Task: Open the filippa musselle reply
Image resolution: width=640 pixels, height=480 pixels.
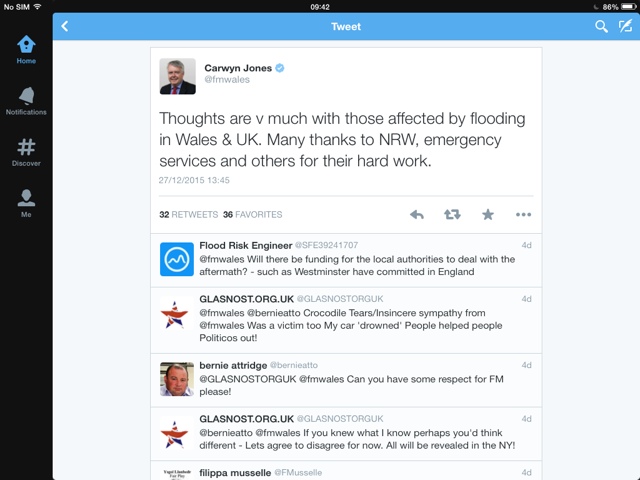Action: coord(346,471)
